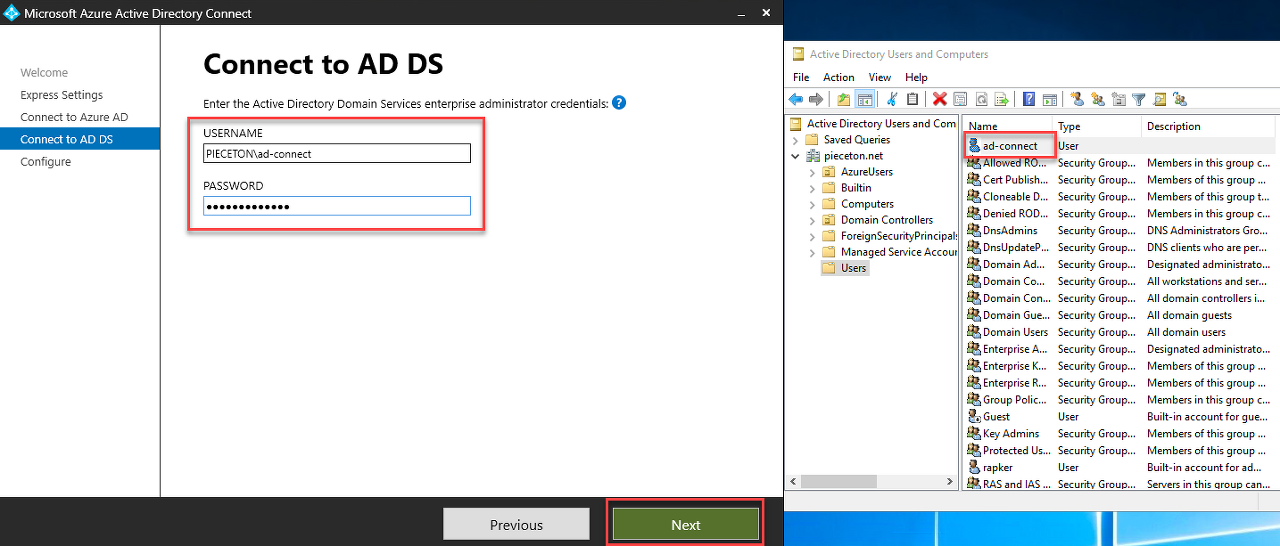Expand the ForeignSecurityPrincipals container
This screenshot has height=546, width=1280.
[812, 236]
